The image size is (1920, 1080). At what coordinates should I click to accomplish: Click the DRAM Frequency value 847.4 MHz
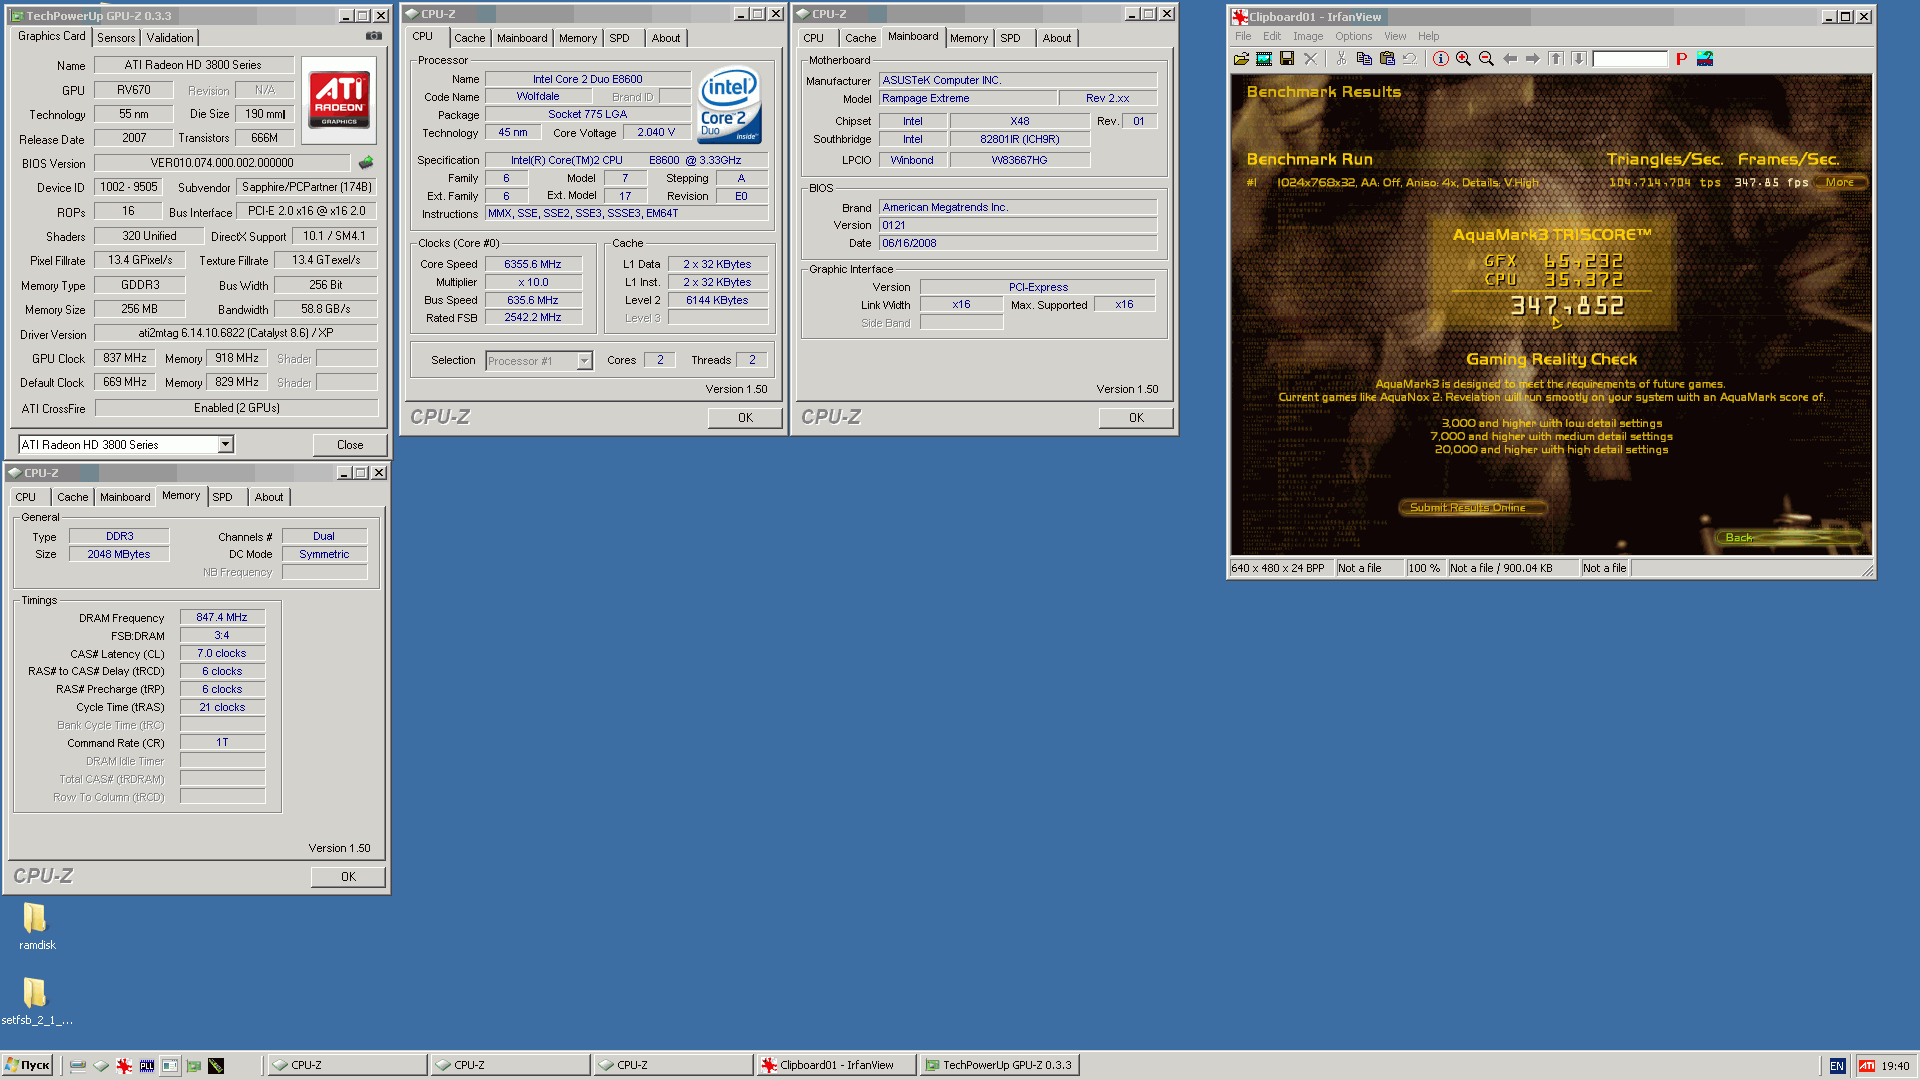tap(222, 618)
